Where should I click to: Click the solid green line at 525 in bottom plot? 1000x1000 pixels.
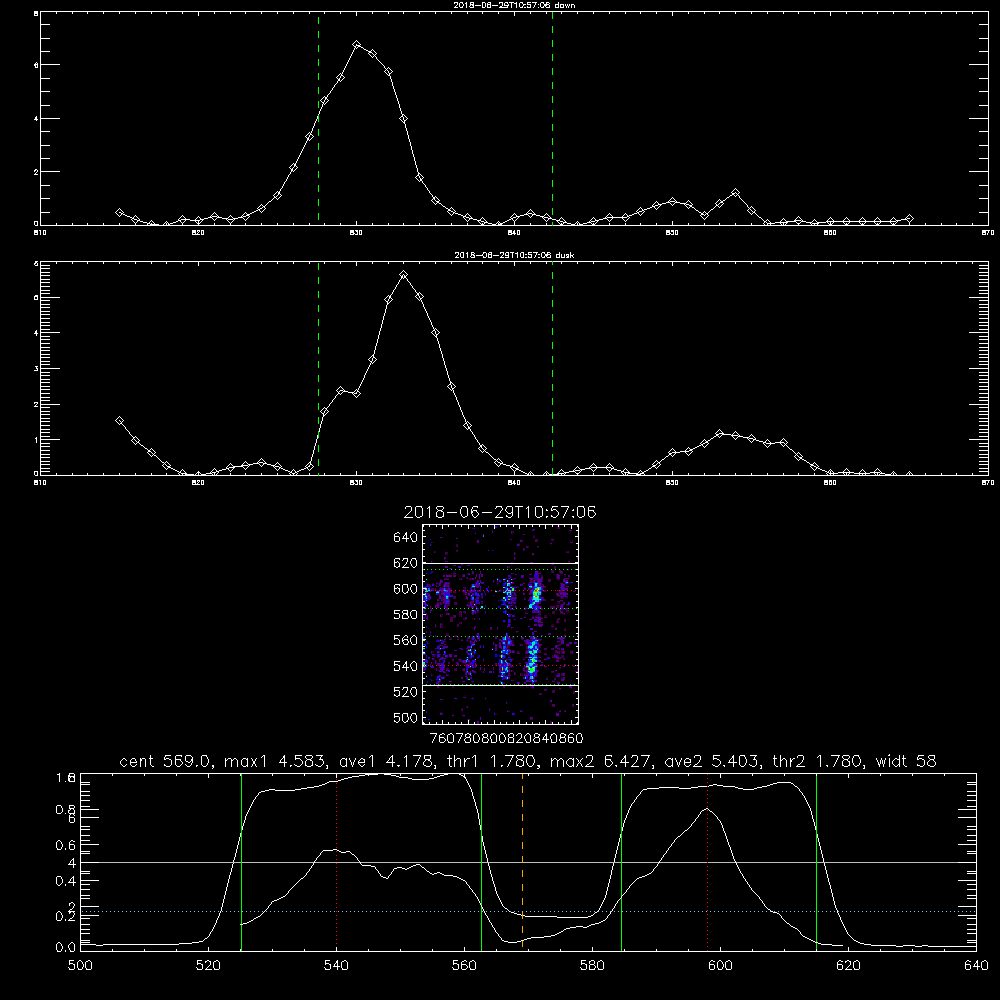(x=241, y=861)
